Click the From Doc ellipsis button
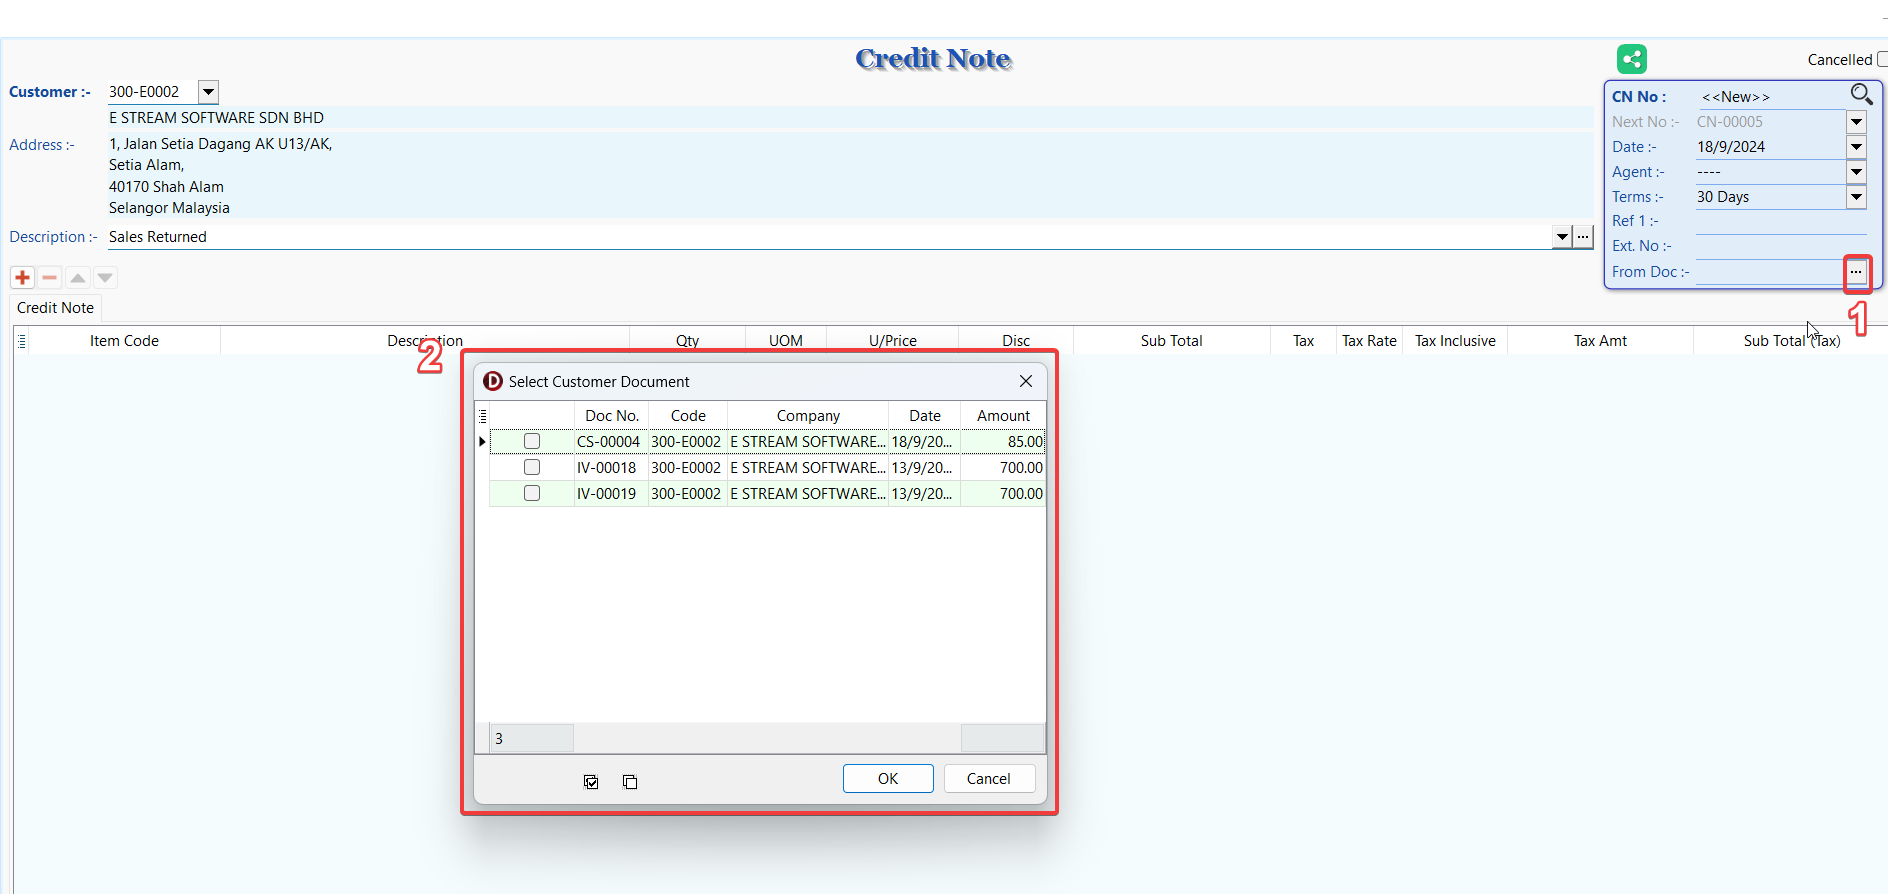1888x894 pixels. click(x=1856, y=272)
